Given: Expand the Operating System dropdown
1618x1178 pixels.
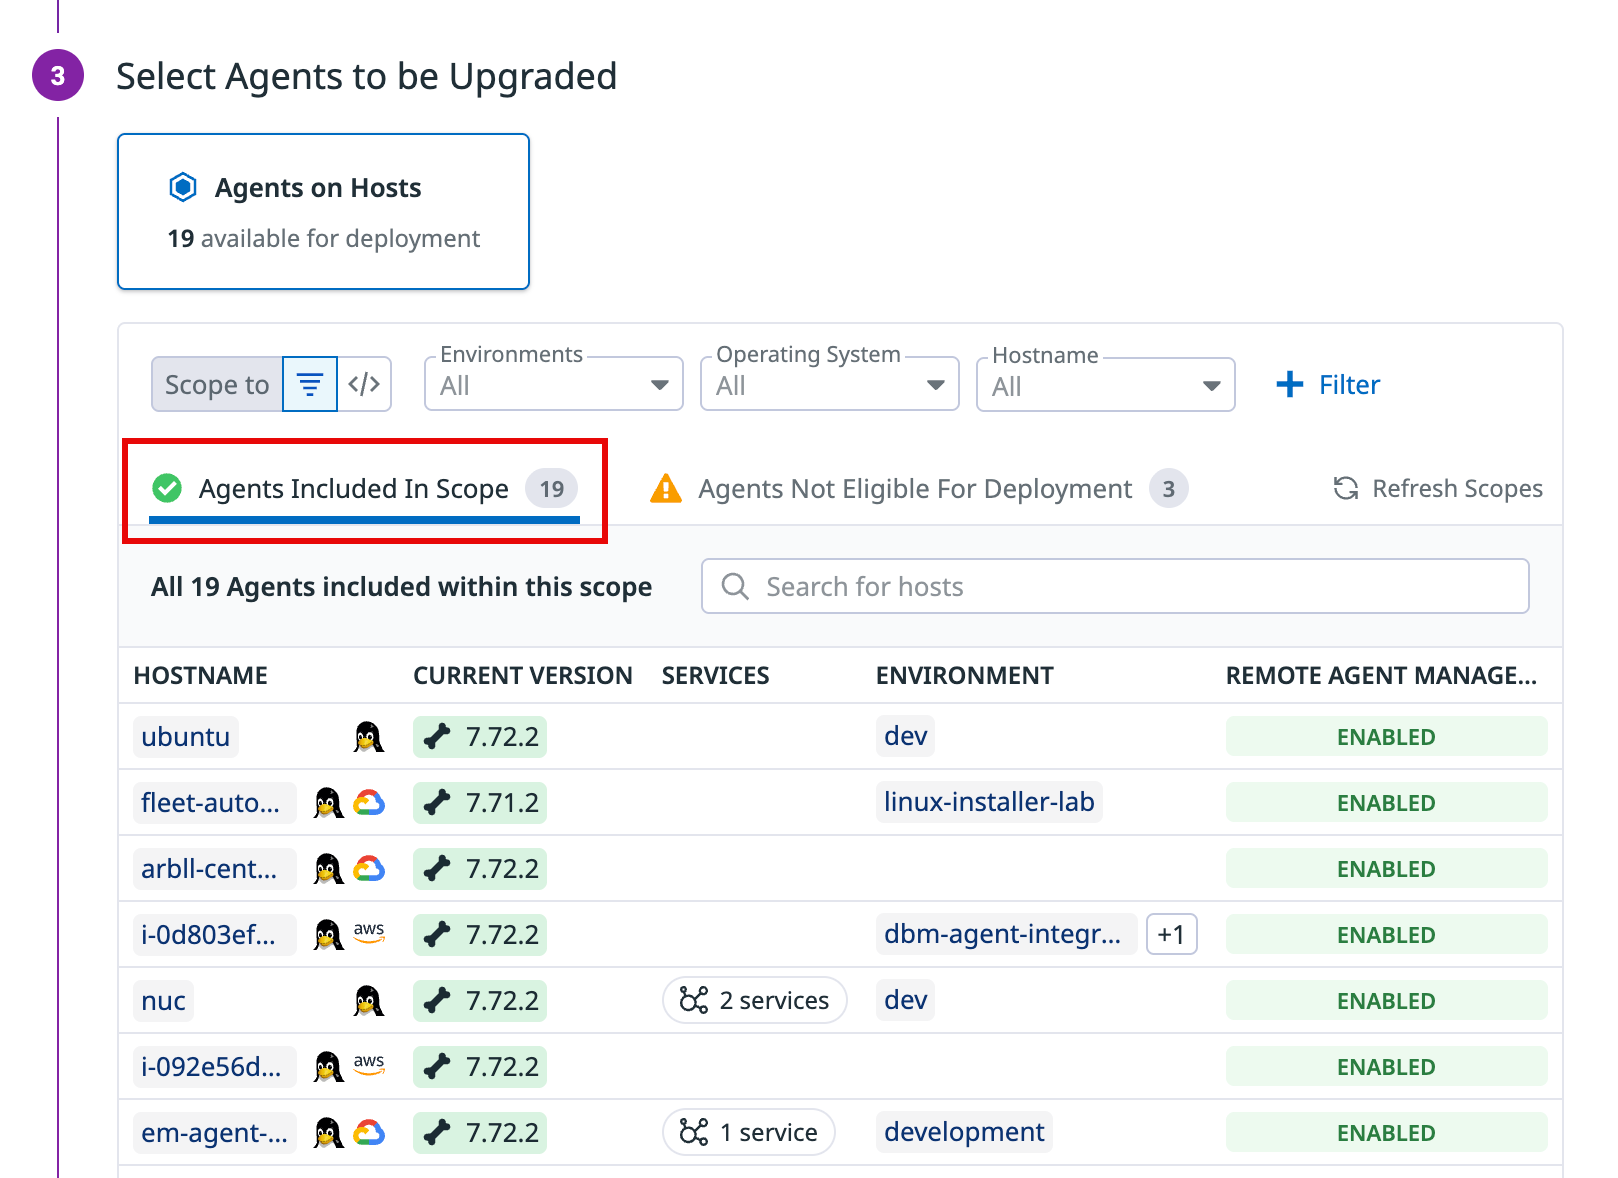Looking at the screenshot, I should 829,385.
